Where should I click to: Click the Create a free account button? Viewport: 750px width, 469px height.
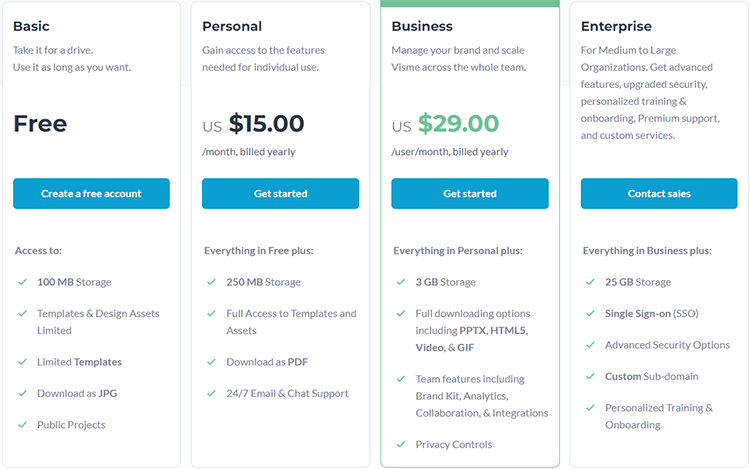tap(91, 194)
